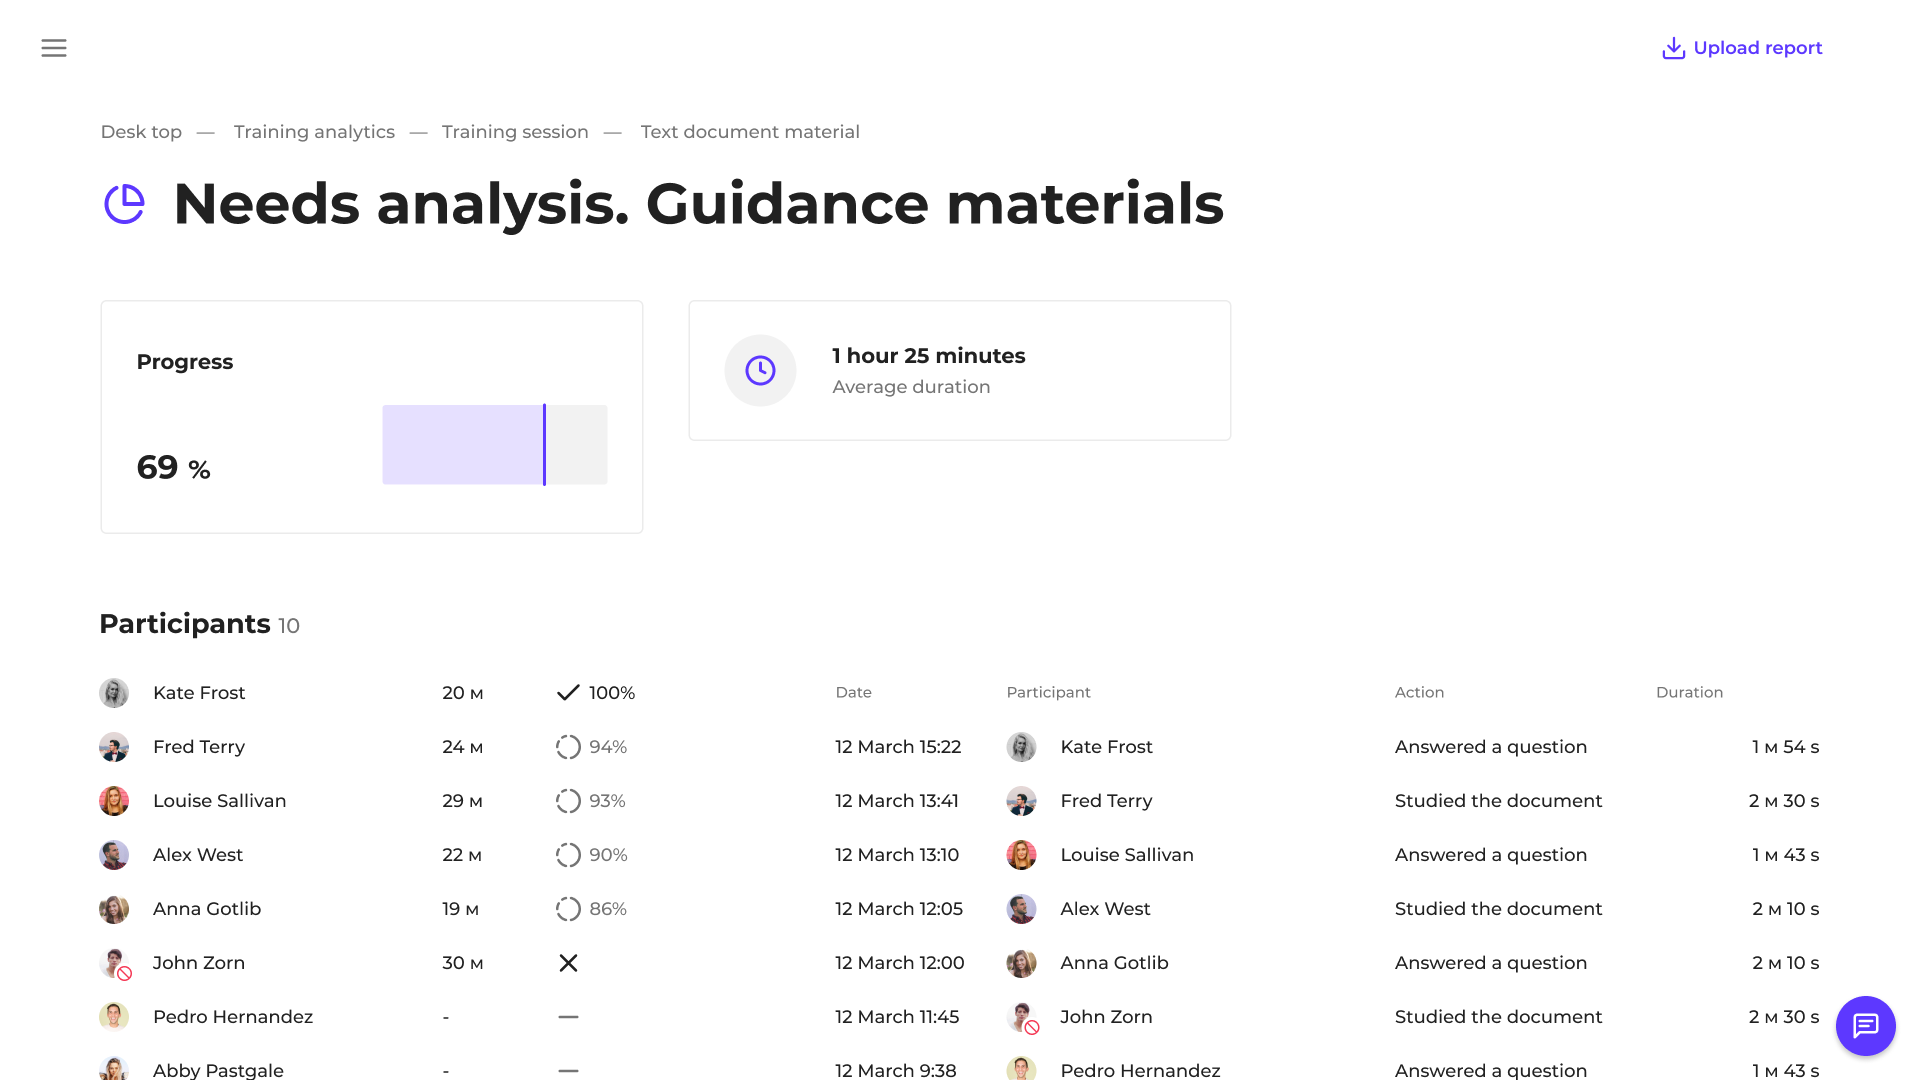
Task: Navigate to the Training session breadcrumb
Action: 515,132
